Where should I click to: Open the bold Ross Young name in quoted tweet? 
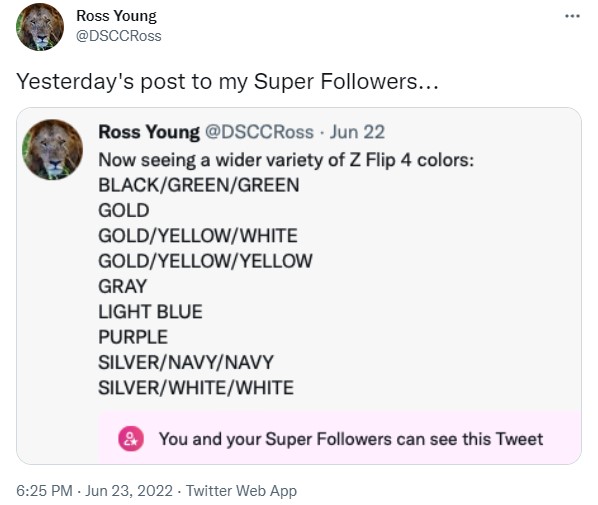pyautogui.click(x=149, y=132)
